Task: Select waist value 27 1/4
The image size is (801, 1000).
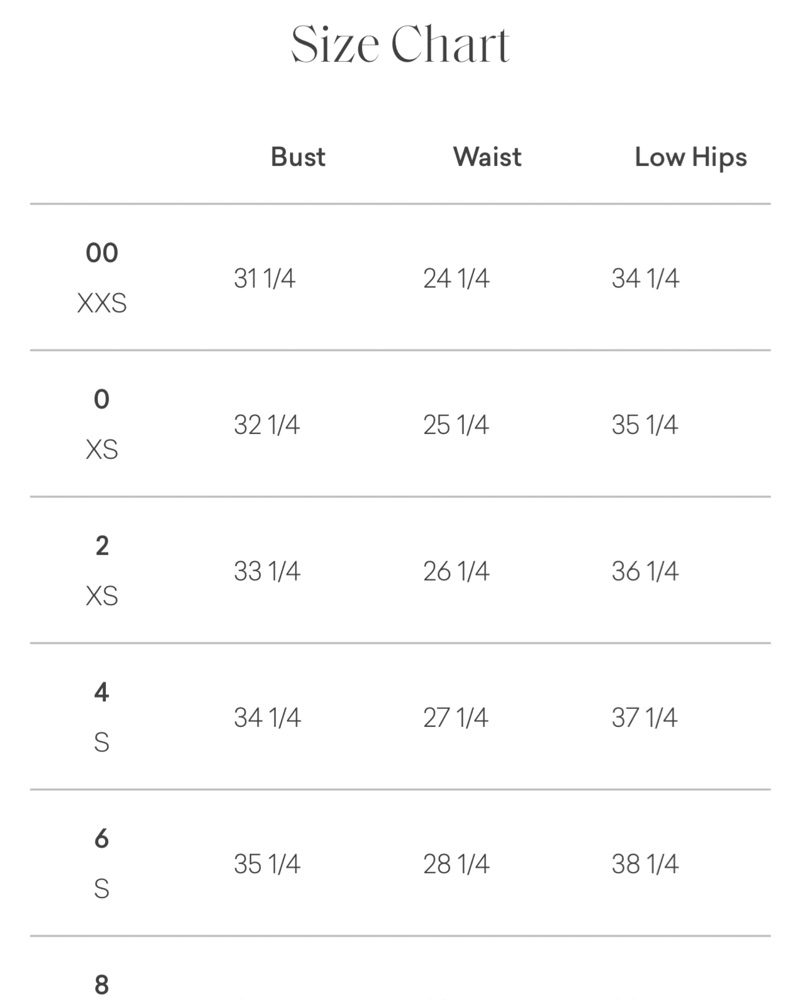Action: 455,717
